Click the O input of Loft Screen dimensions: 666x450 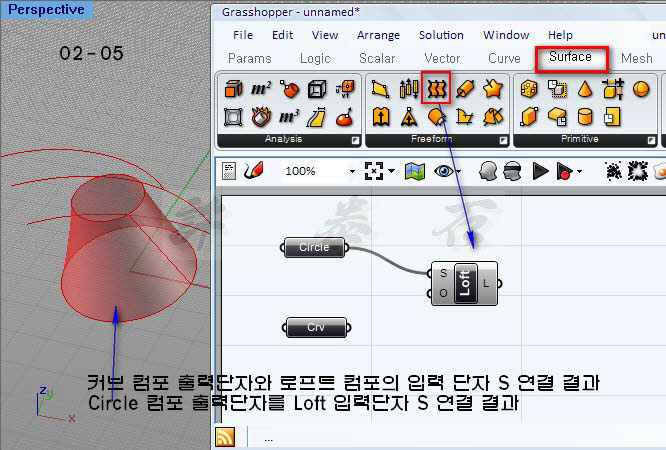tap(443, 293)
